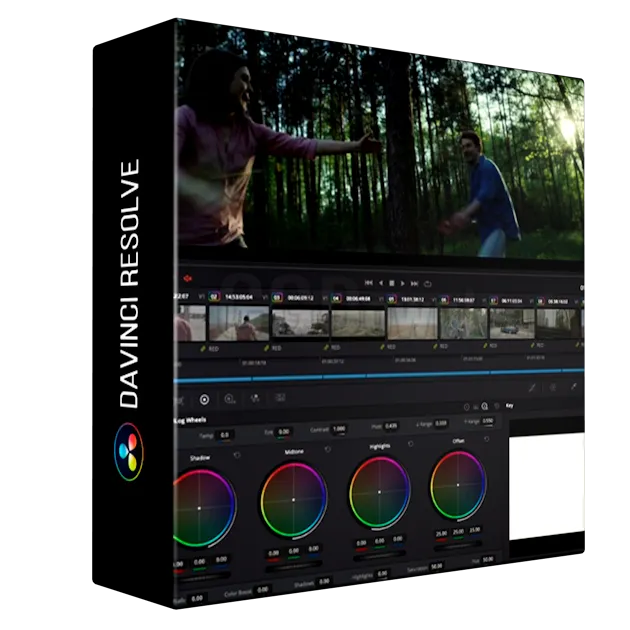Select clip 06 thumbnail in timeline
This screenshot has height=630, width=630.
pos(463,324)
